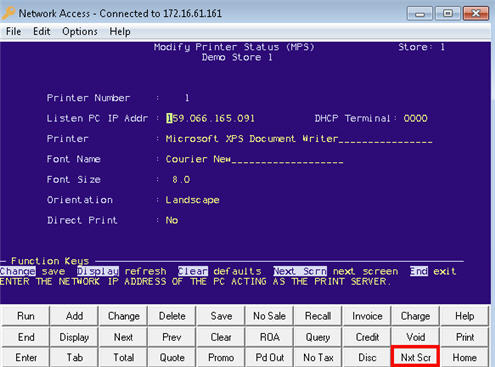Screen dimensions: 495x367
Task: Click the Total button
Action: point(123,357)
